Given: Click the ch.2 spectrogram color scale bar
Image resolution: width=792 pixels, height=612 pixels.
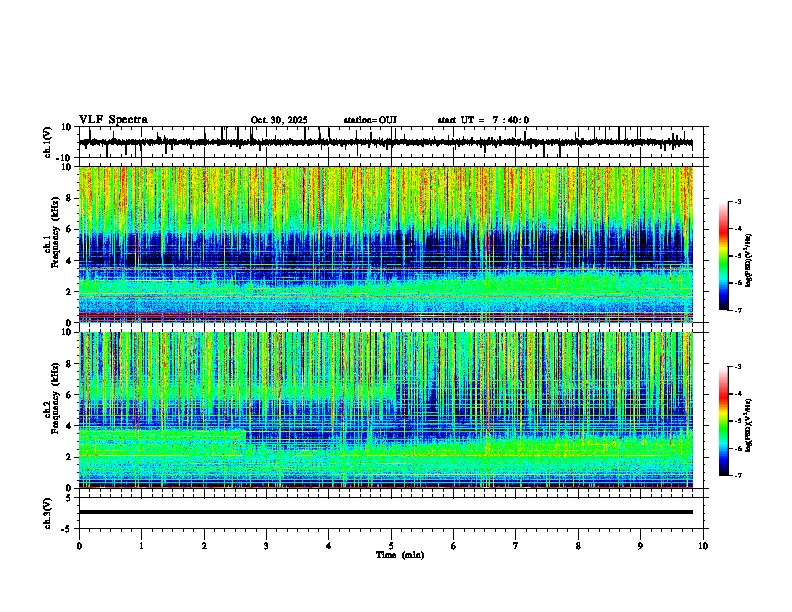Looking at the screenshot, I should [724, 421].
